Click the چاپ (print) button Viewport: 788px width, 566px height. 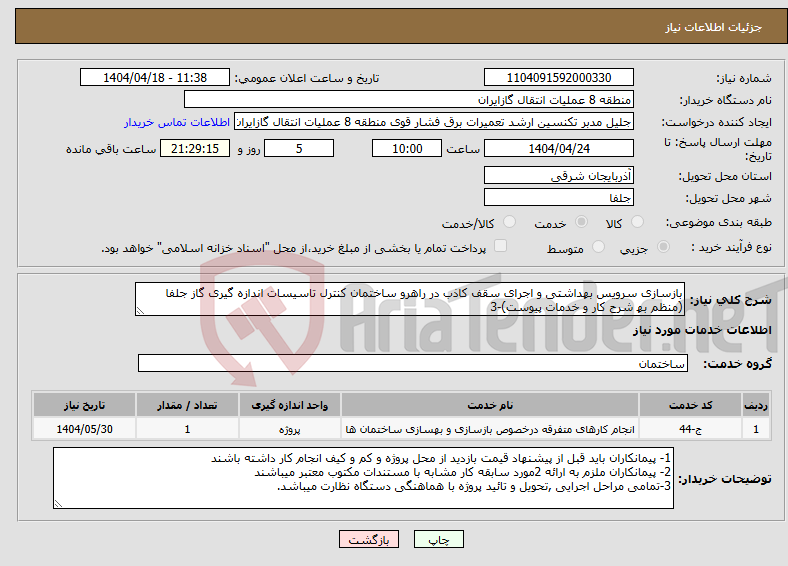(438, 539)
